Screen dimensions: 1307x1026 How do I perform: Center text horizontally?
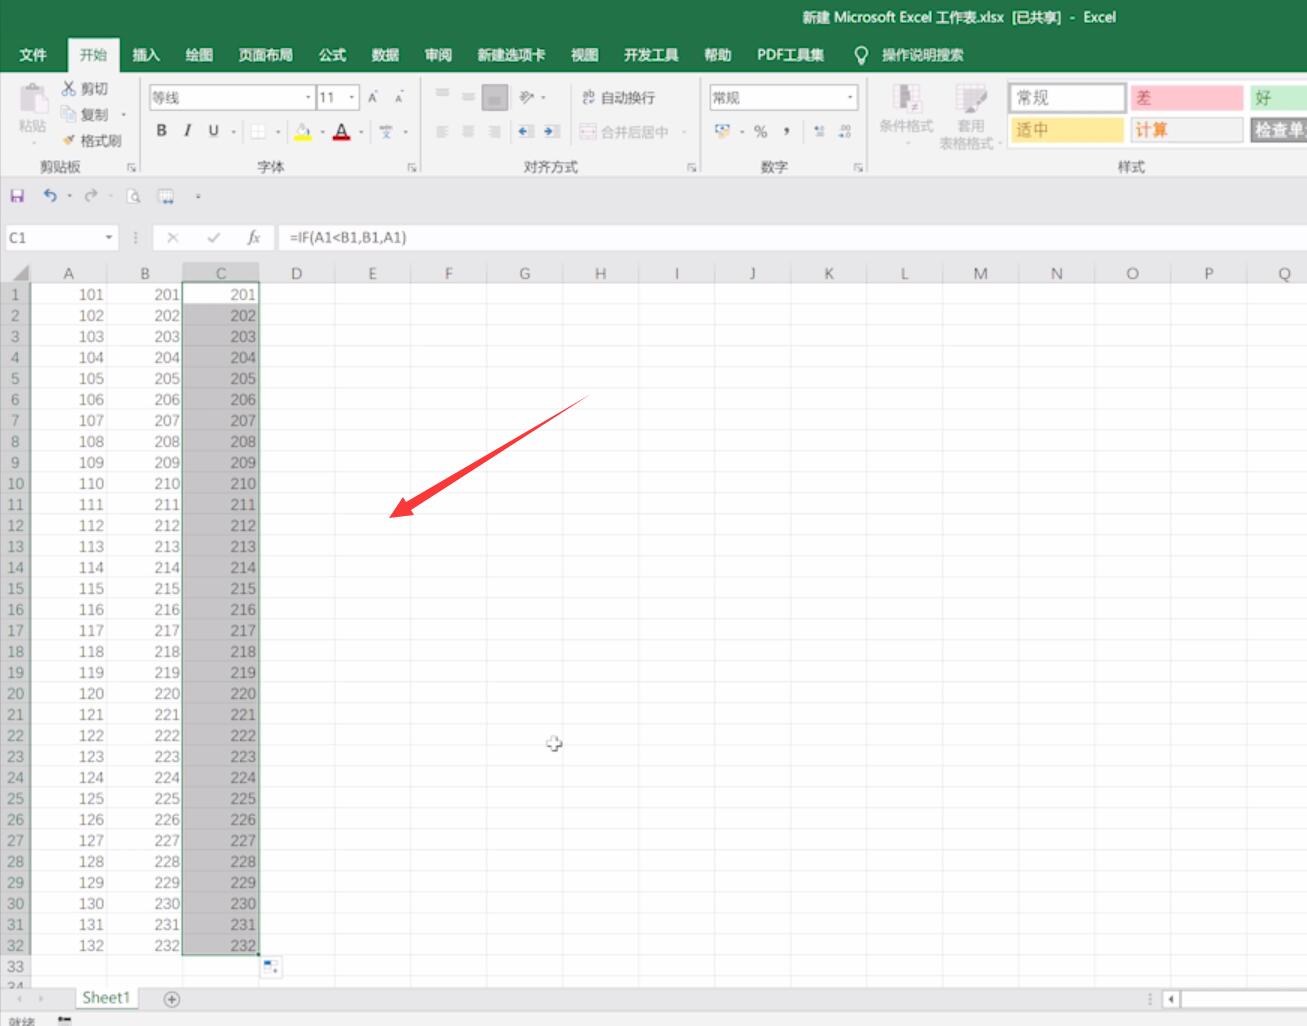pyautogui.click(x=468, y=131)
